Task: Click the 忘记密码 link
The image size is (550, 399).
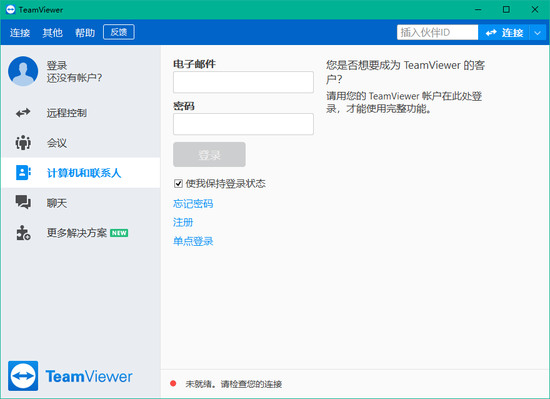Action: coord(193,204)
